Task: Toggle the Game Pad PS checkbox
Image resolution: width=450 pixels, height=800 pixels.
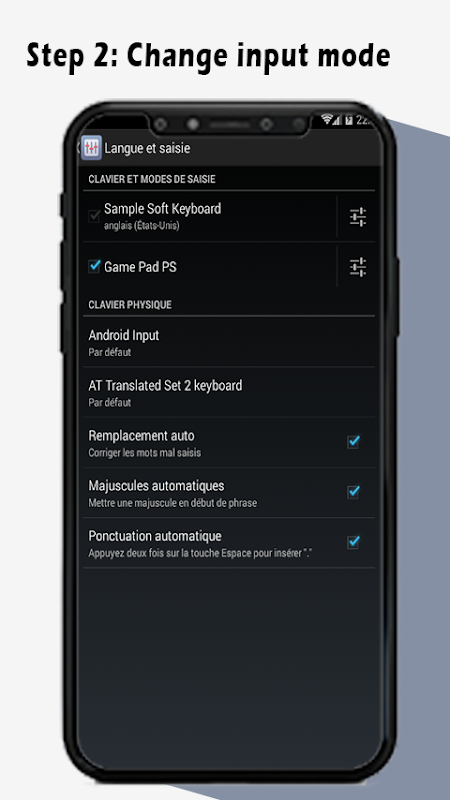Action: (94, 266)
